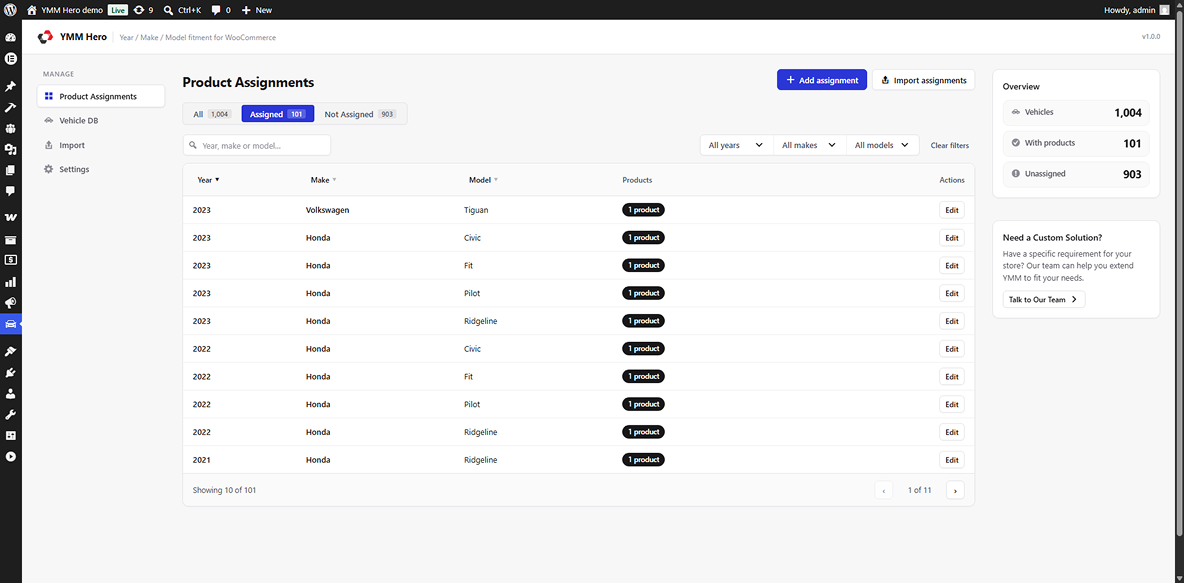Sort table by Model column

coord(483,180)
